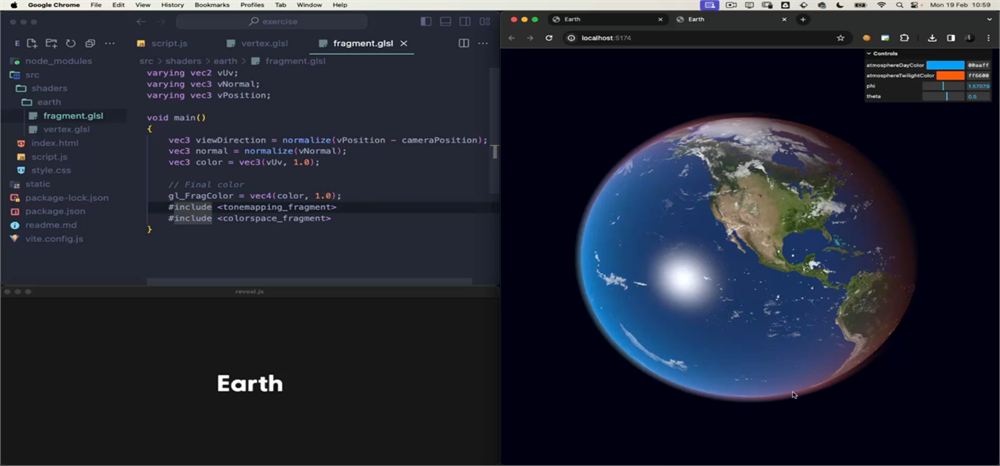Create a new folder in the explorer
Screen dimensions: 1000x466
tap(52, 43)
